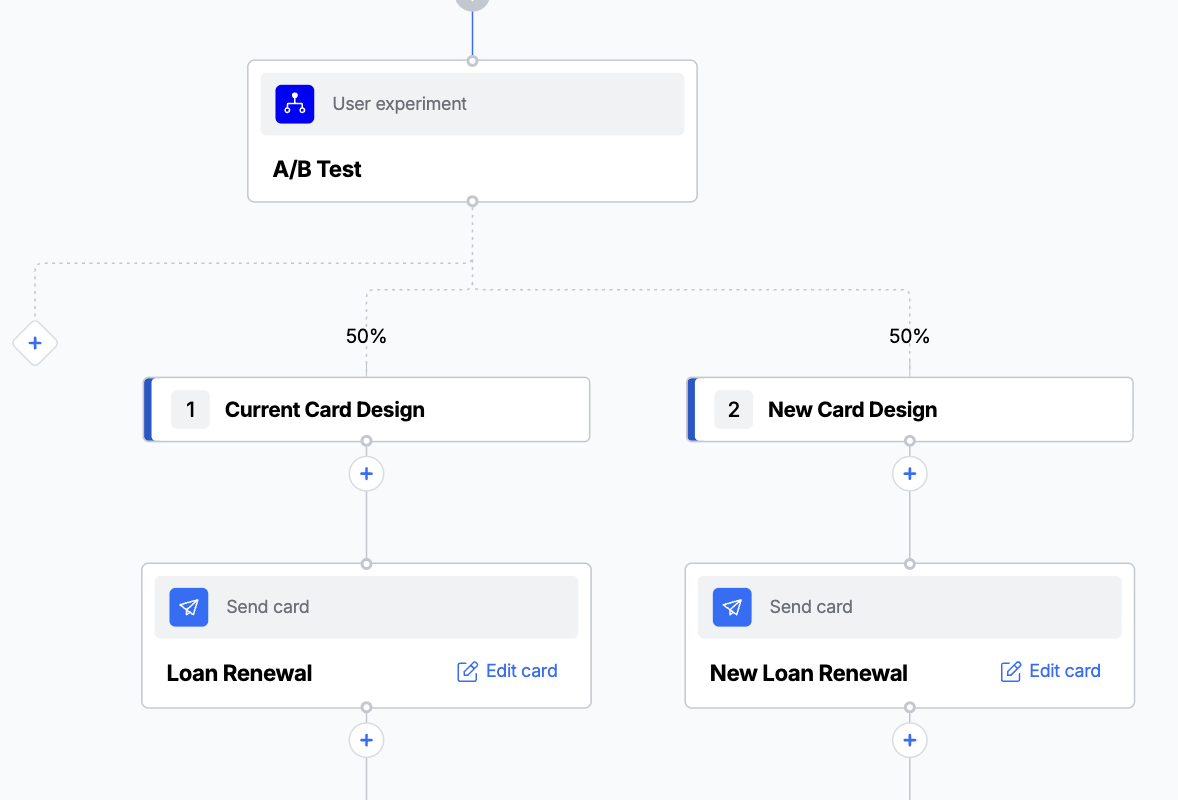
Task: Add a step below Current Card Design
Action: click(366, 473)
